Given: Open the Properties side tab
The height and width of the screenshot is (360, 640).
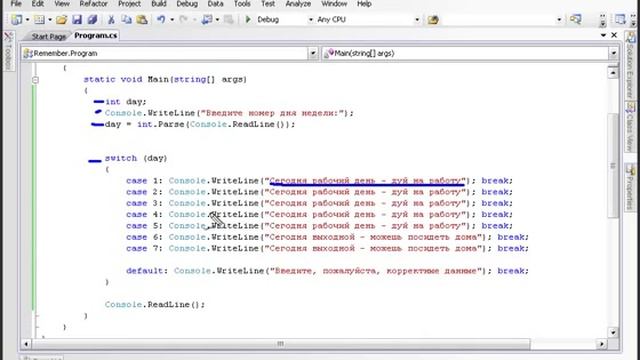Looking at the screenshot, I should pyautogui.click(x=631, y=188).
